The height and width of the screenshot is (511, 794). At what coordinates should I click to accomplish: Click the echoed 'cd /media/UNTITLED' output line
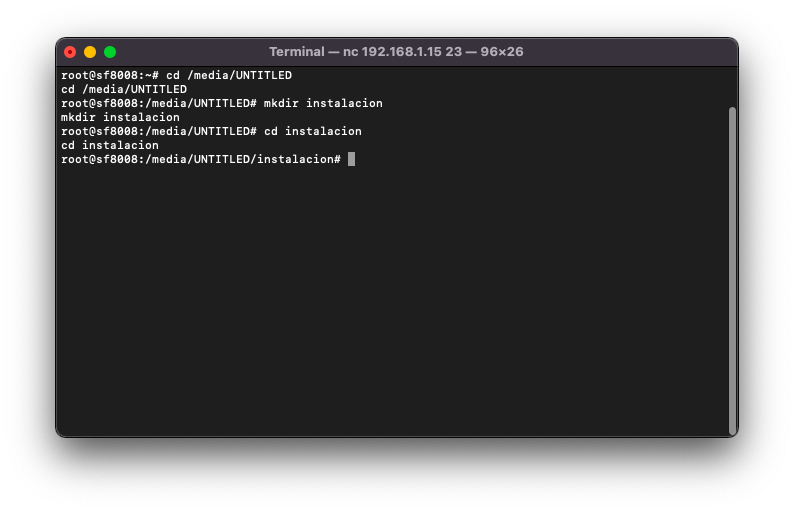point(124,89)
